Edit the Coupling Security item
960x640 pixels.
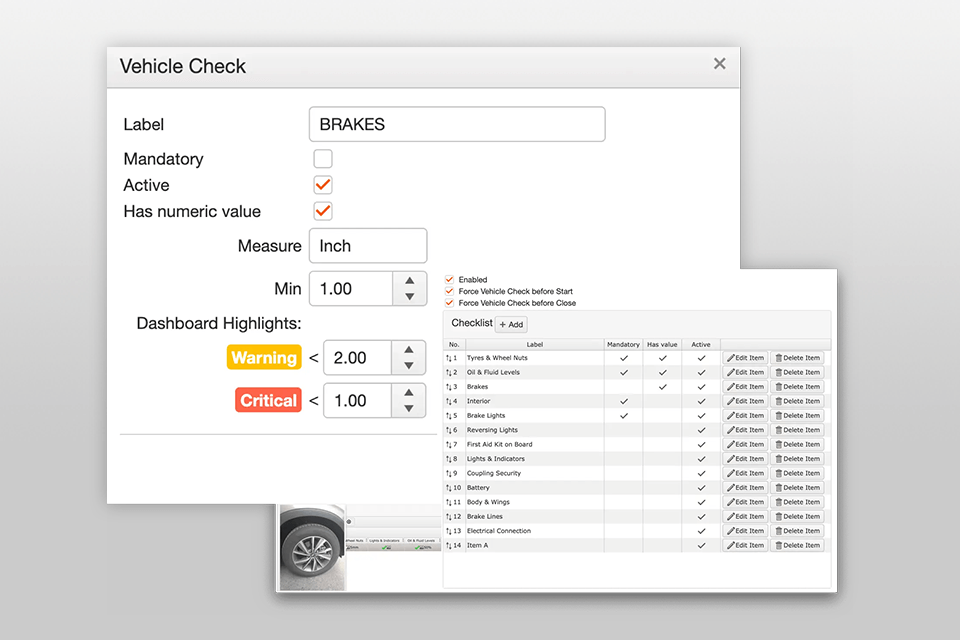coord(745,473)
